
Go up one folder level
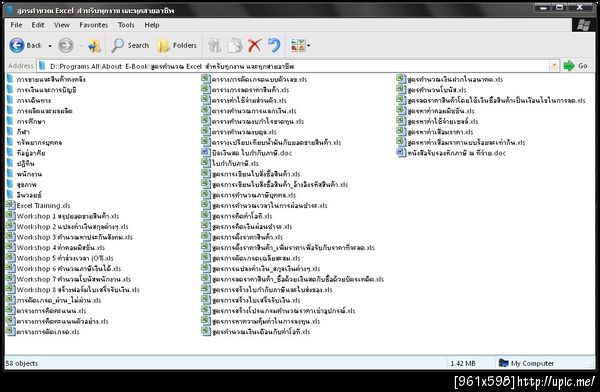94,46
